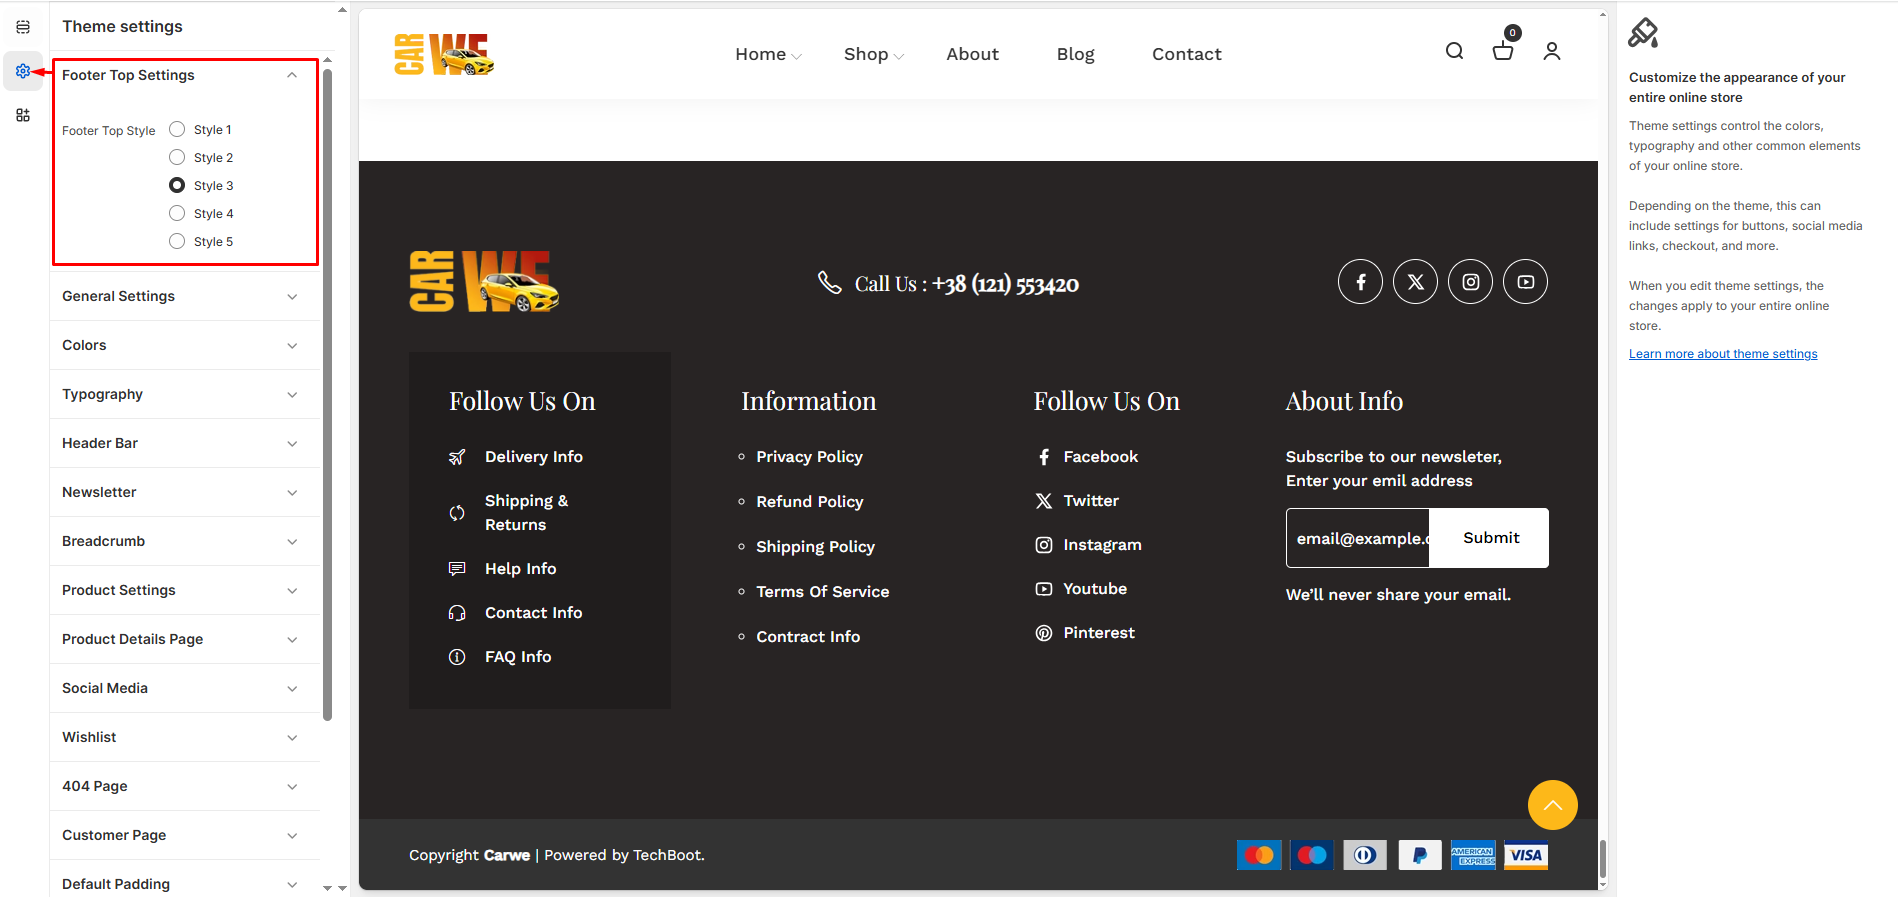1898x897 pixels.
Task: Open the theme settings gear icon
Action: click(23, 71)
